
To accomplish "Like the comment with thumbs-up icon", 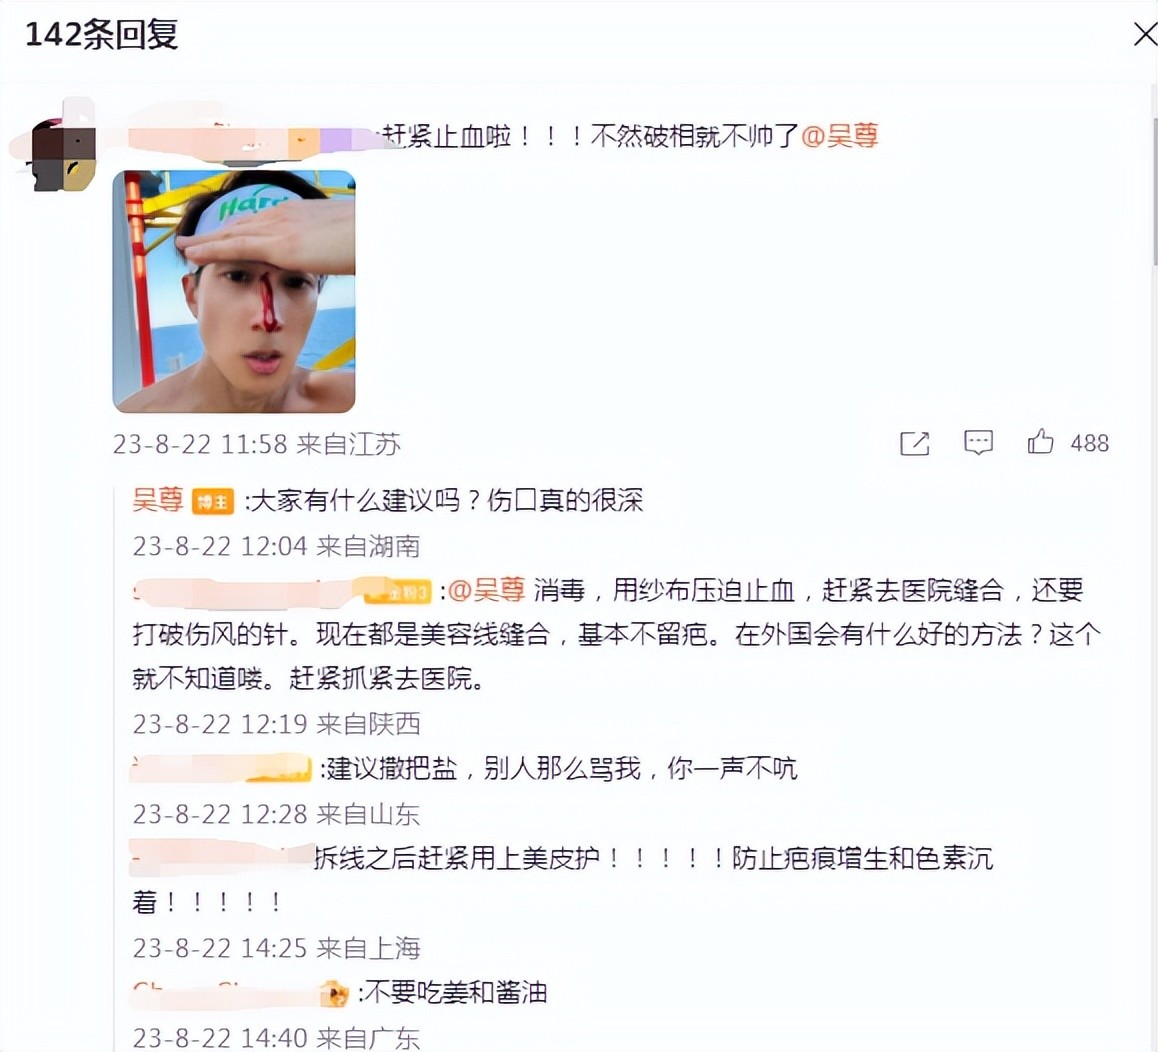I will pyautogui.click(x=1041, y=442).
